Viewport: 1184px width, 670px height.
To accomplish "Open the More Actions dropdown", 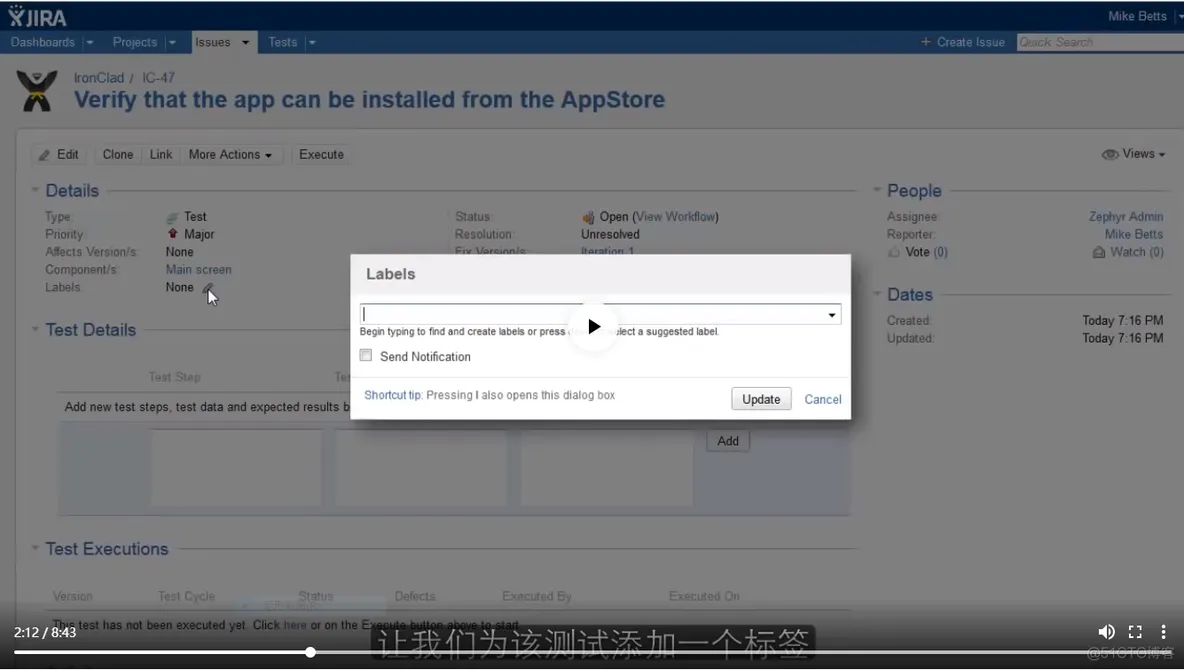I will (x=230, y=154).
